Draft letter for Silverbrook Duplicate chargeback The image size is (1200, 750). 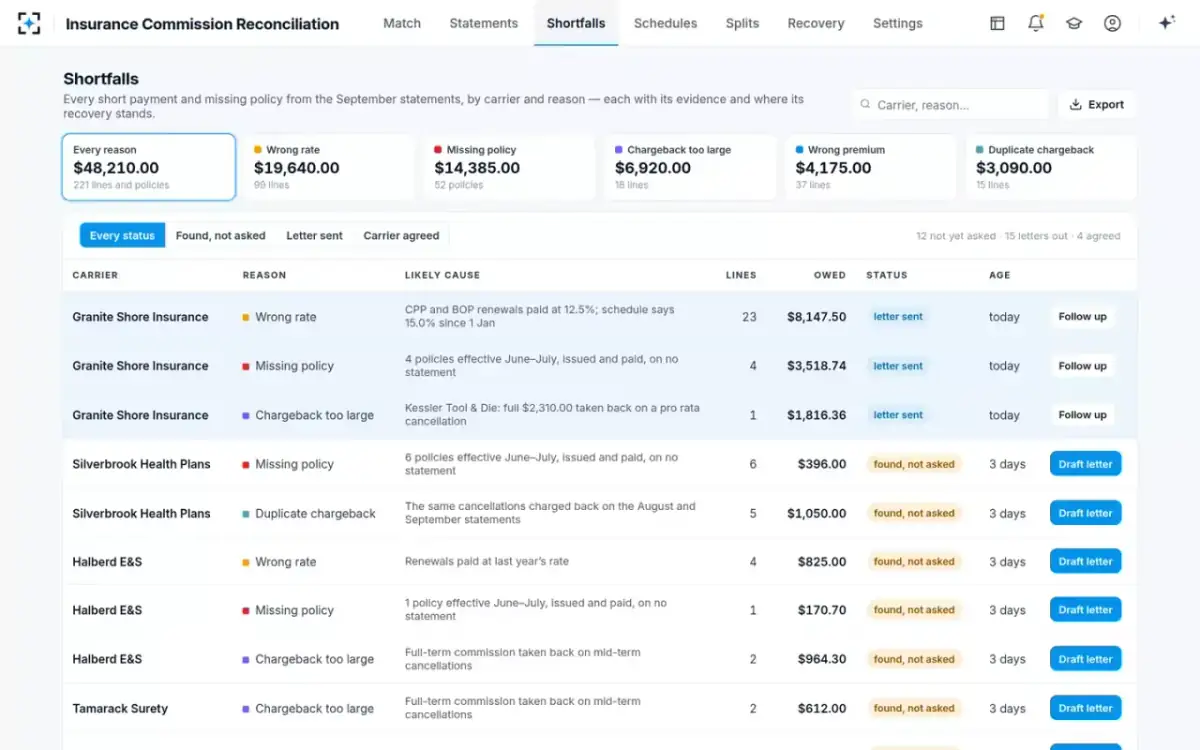click(x=1085, y=513)
